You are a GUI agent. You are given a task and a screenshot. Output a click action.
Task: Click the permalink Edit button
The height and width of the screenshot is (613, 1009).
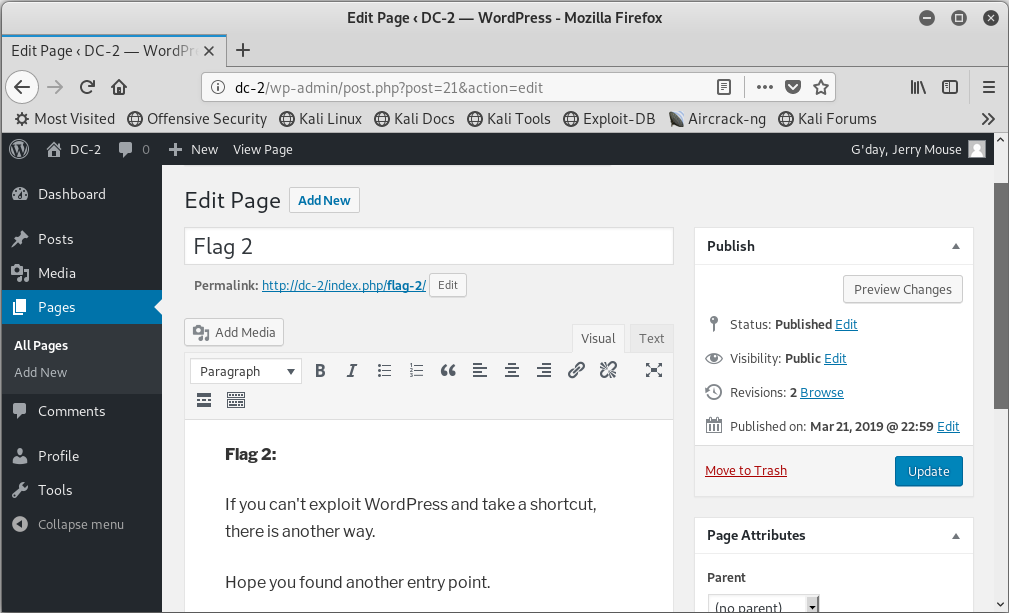coord(448,285)
